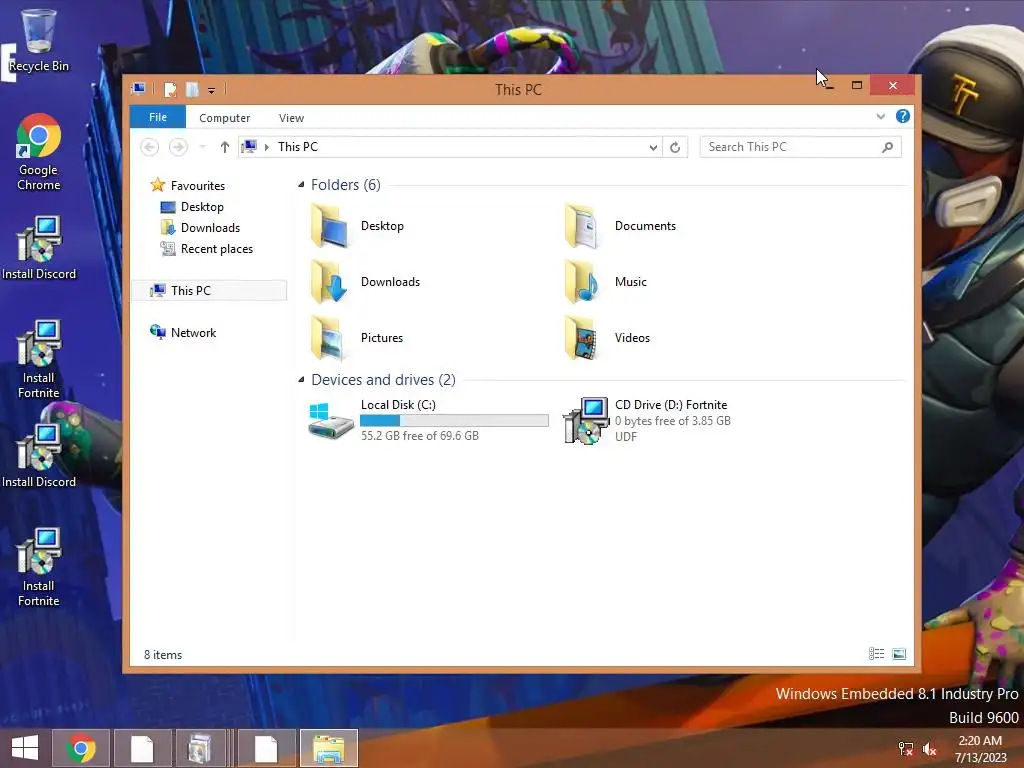Collapse the Devices and drives (2) group
This screenshot has width=1024, height=768.
301,379
